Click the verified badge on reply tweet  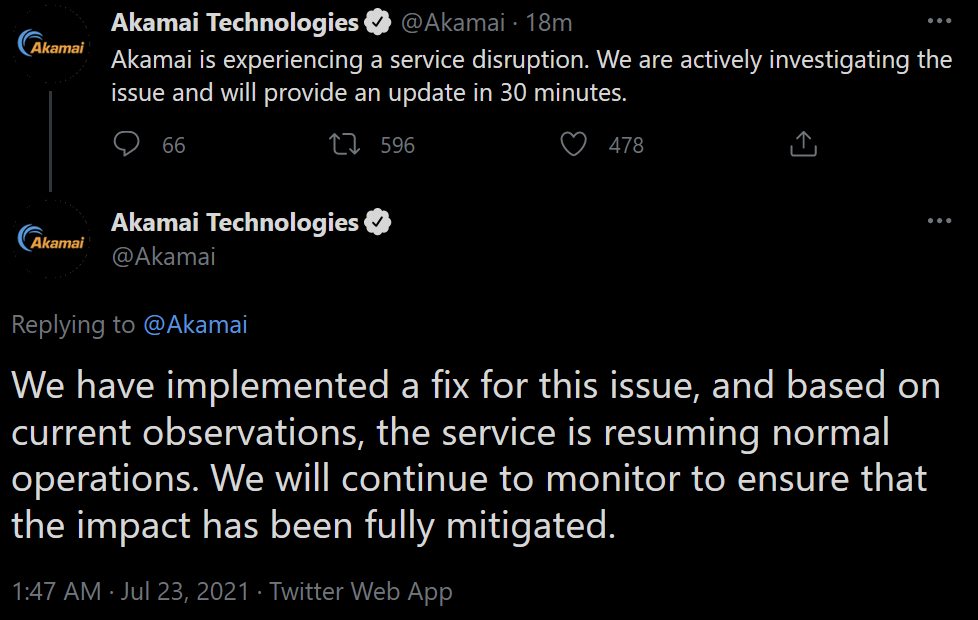[x=377, y=222]
